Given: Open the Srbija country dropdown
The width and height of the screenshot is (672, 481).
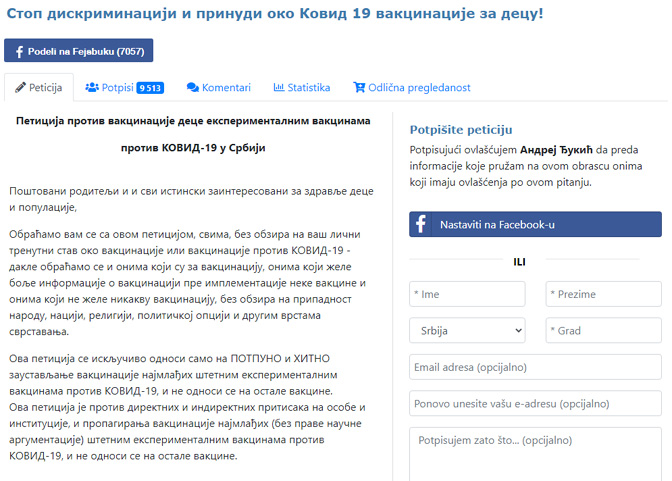Looking at the screenshot, I should tap(467, 330).
